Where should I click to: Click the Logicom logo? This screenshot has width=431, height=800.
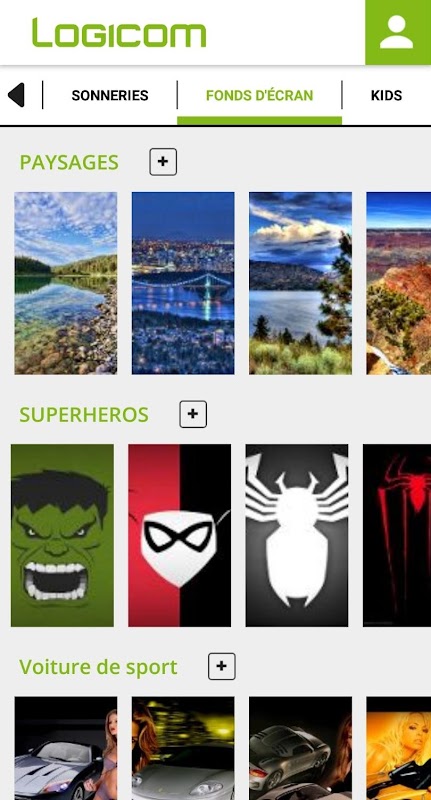click(x=119, y=33)
